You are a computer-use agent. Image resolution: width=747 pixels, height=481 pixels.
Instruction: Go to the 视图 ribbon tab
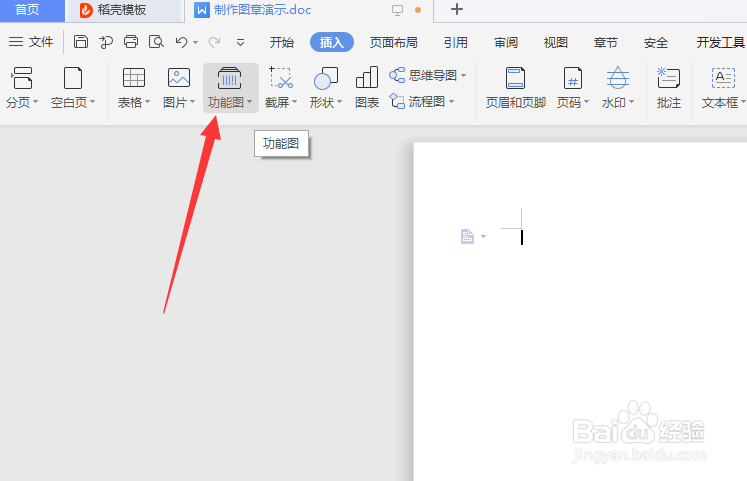pos(555,42)
